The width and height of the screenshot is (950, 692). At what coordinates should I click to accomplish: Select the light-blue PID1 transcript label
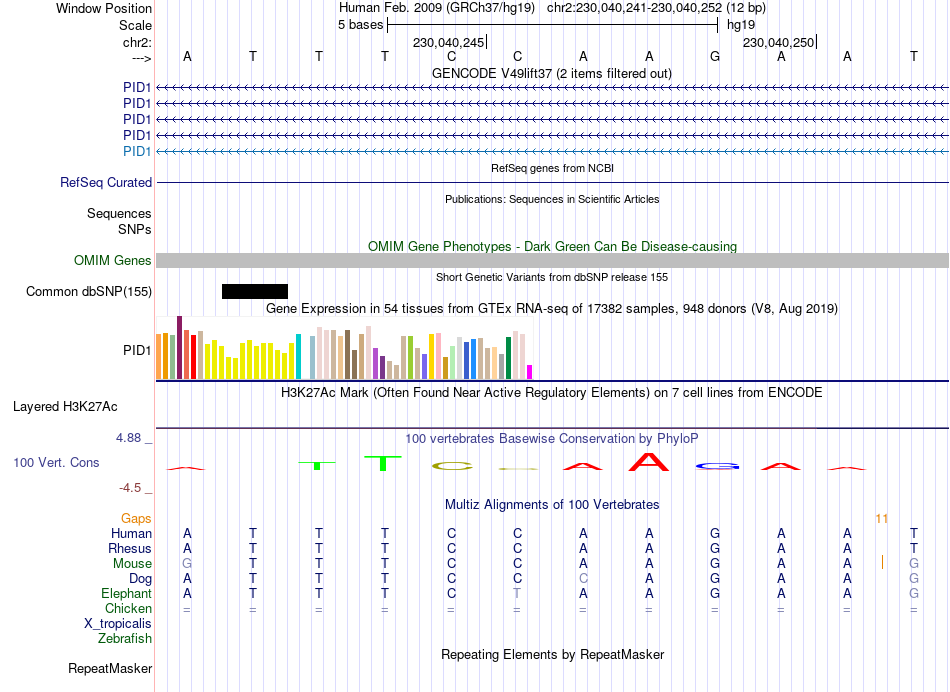pos(136,151)
